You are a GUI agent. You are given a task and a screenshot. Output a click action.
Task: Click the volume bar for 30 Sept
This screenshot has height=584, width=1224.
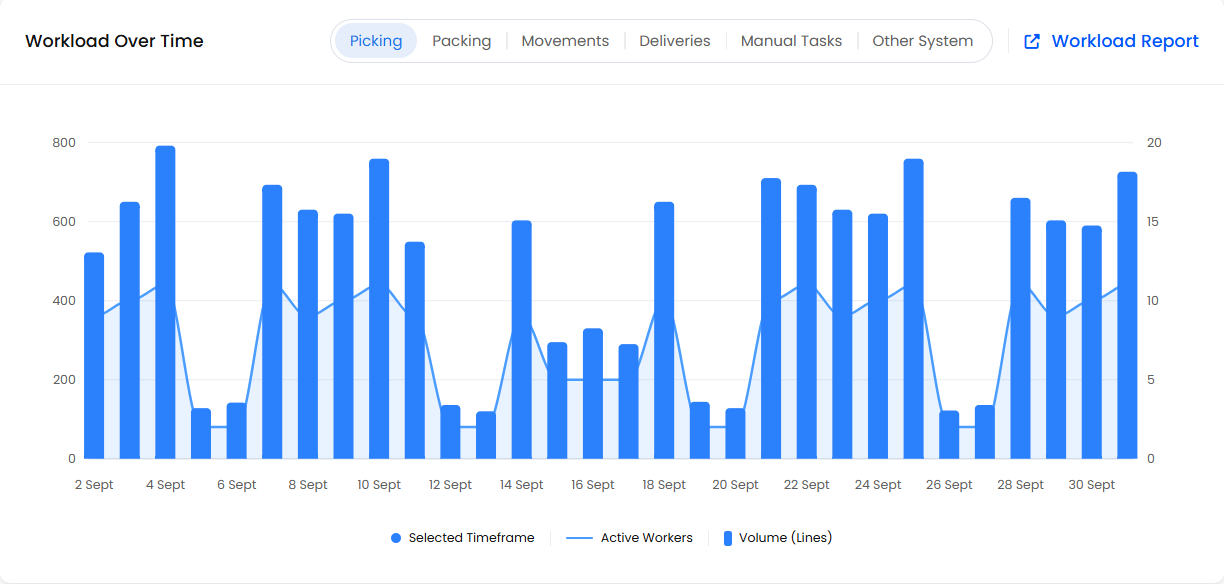tap(1092, 342)
